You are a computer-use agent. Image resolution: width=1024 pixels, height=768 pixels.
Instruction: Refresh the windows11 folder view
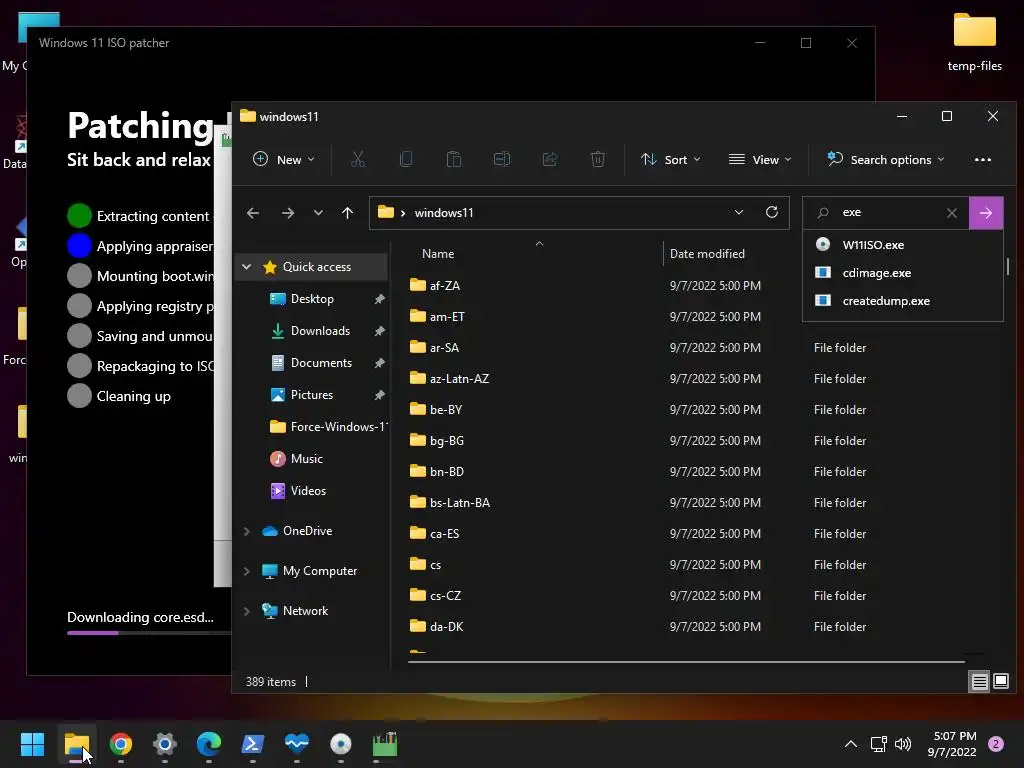pyautogui.click(x=772, y=212)
